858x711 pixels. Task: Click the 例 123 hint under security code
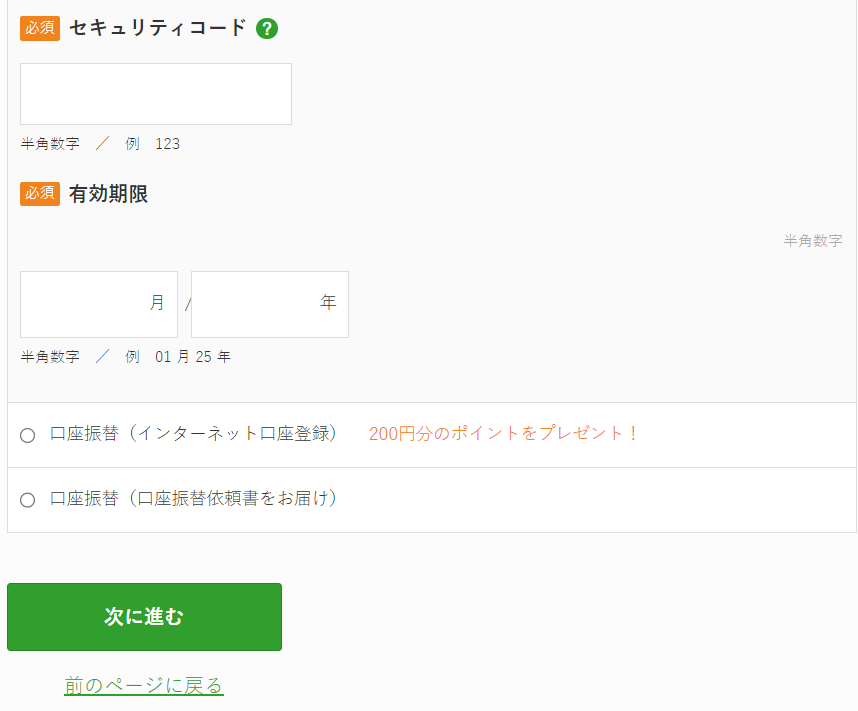(152, 144)
